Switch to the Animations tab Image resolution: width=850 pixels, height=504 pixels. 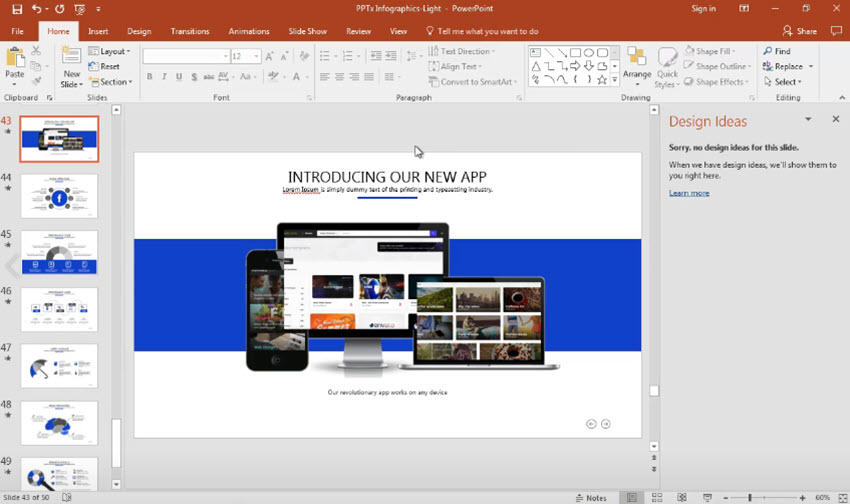[x=249, y=31]
